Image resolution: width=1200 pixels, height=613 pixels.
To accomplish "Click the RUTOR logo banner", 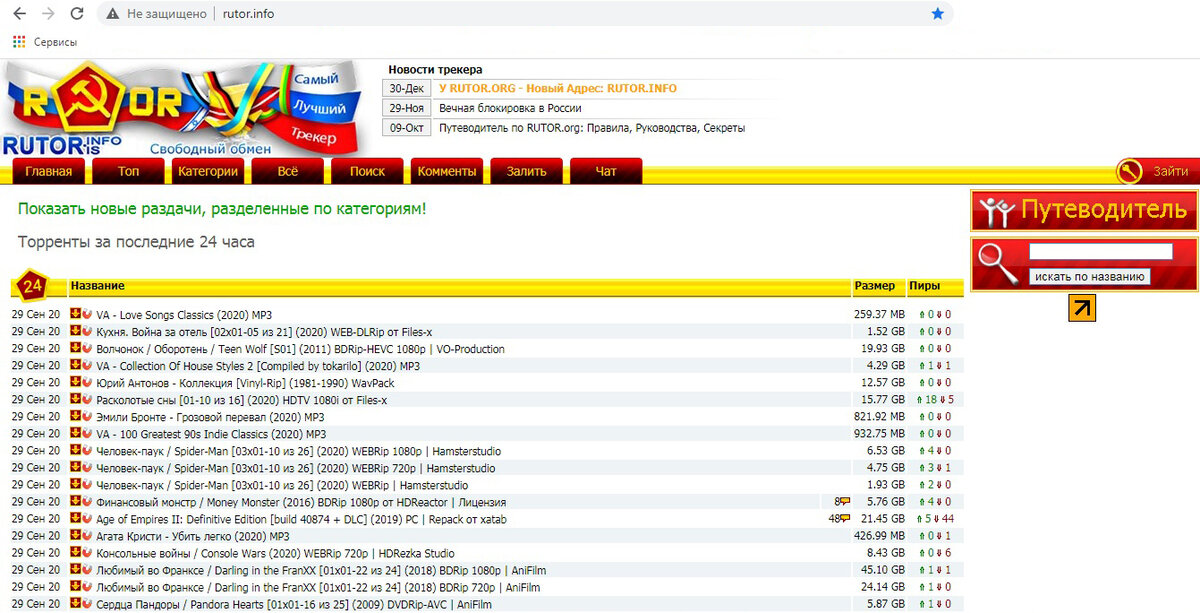I will coord(183,108).
